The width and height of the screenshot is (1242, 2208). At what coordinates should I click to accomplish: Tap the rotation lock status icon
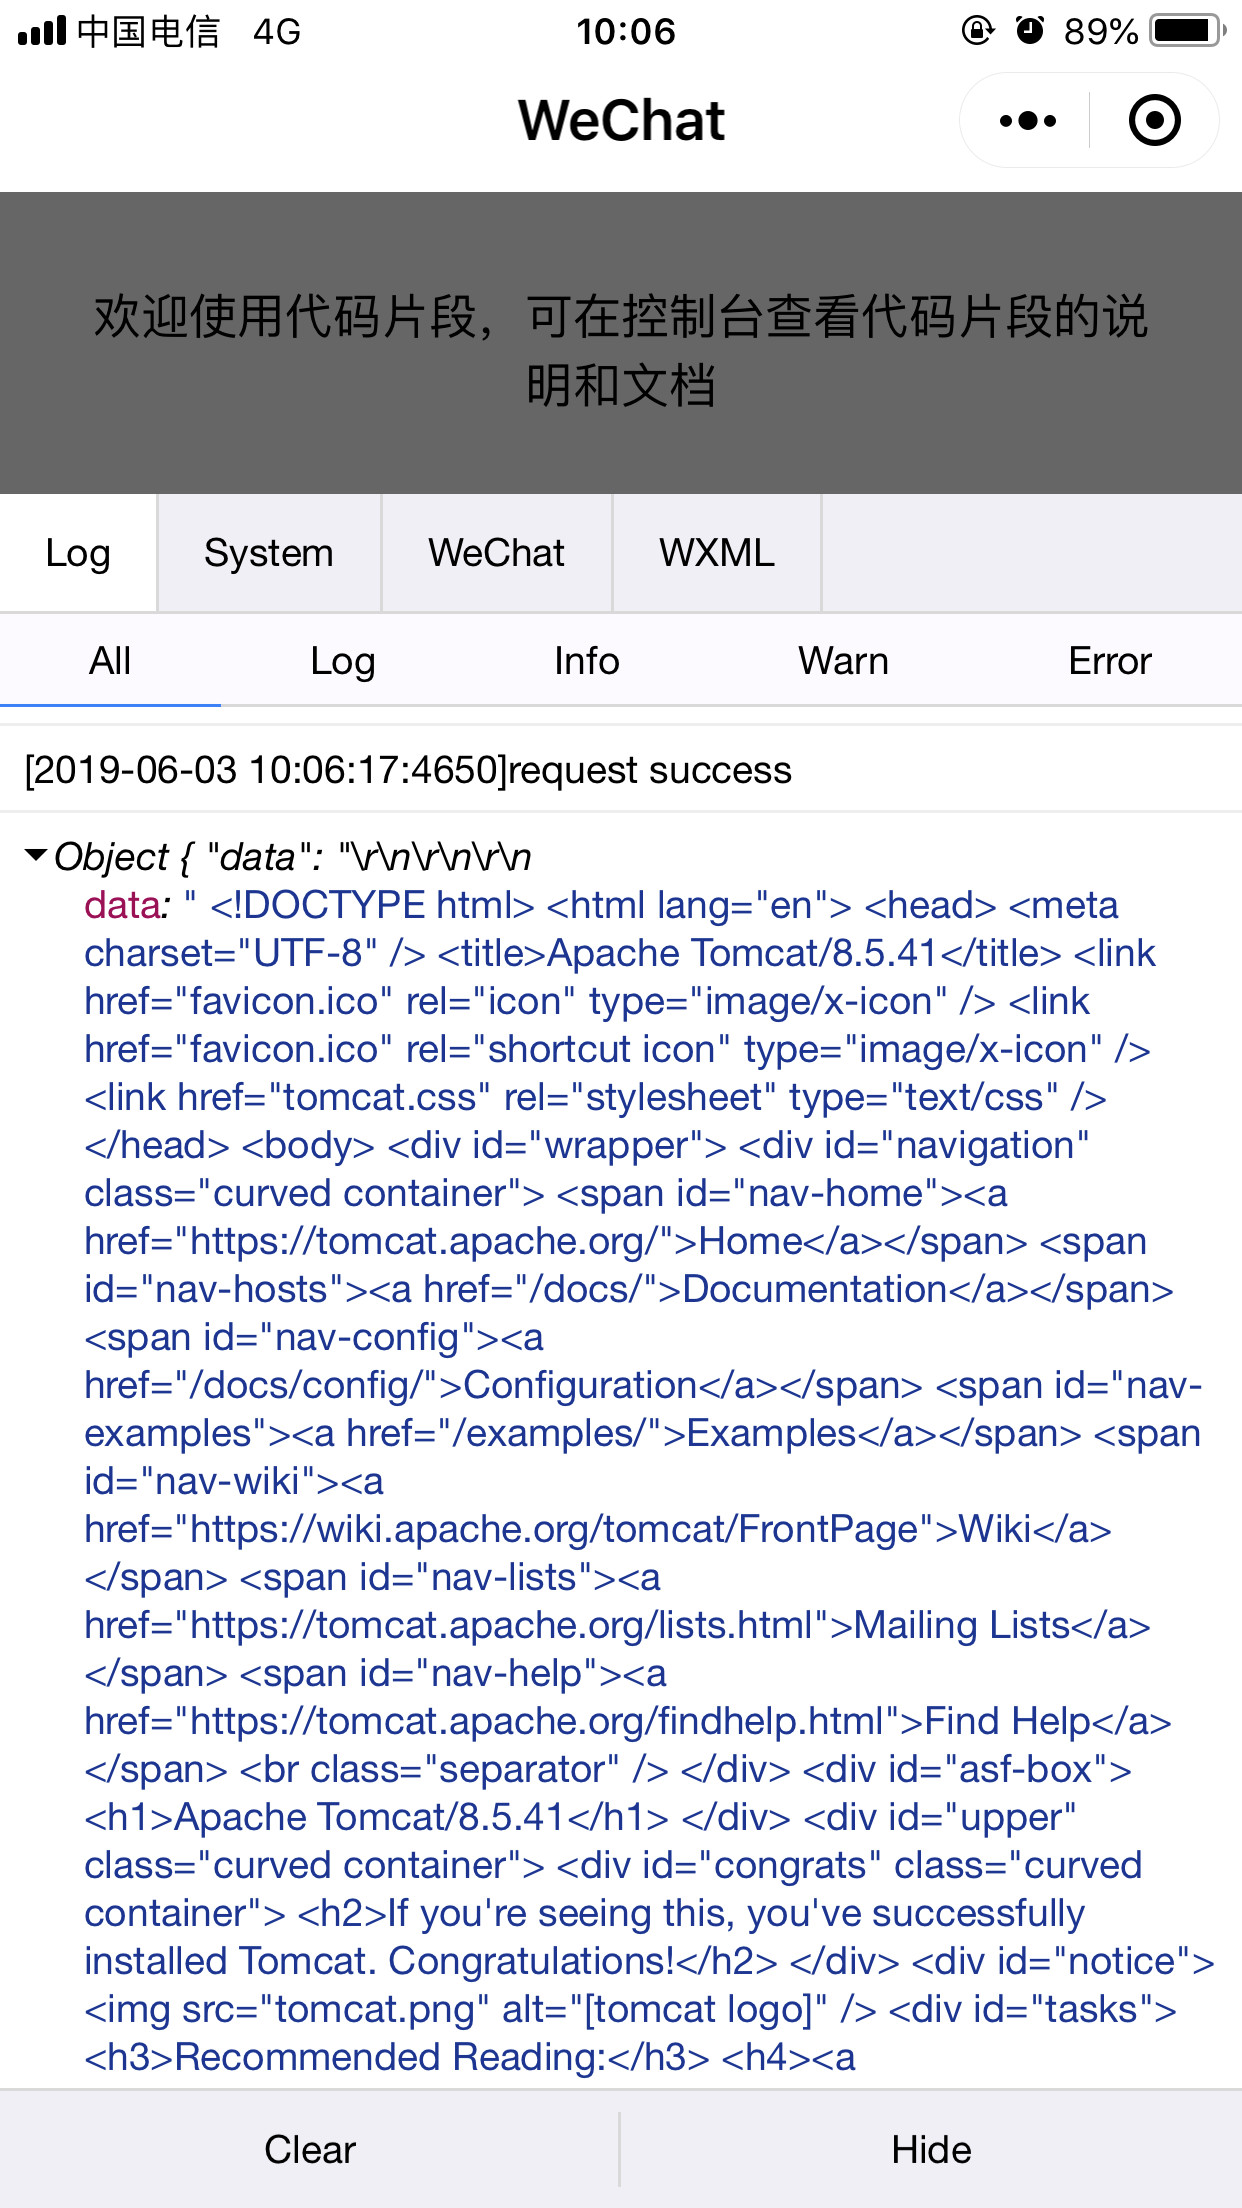(977, 31)
